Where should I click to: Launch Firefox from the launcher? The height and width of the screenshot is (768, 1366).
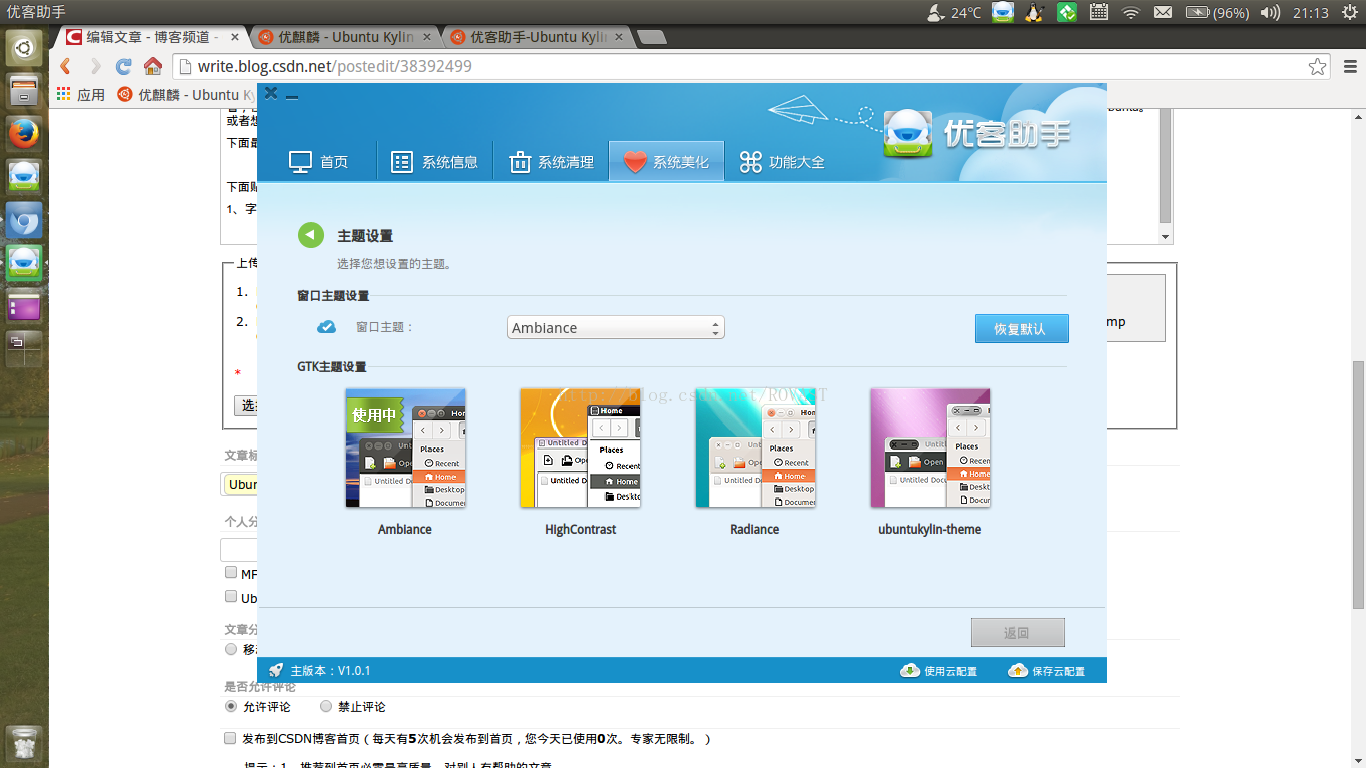24,134
